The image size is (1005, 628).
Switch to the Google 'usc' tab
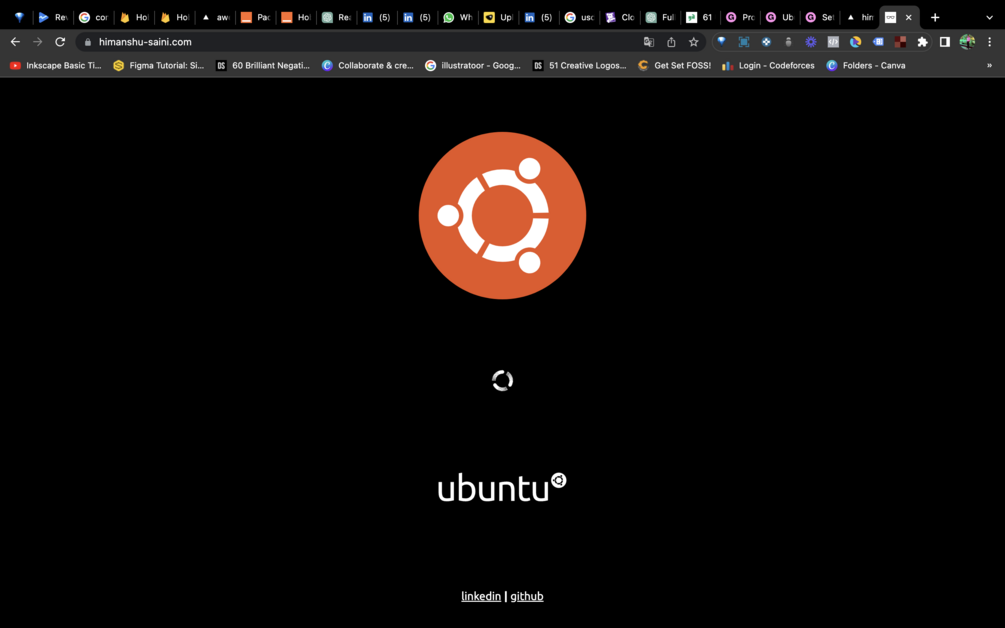click(579, 18)
